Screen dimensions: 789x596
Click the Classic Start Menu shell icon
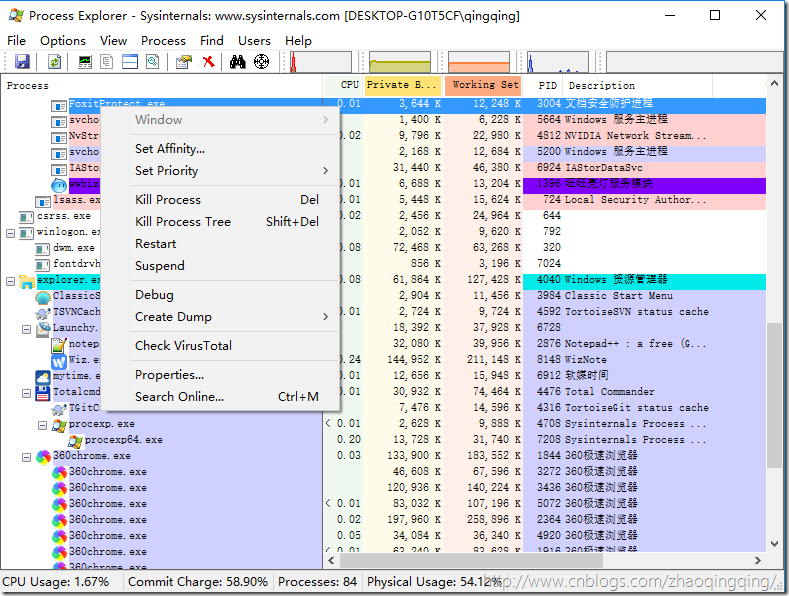(x=43, y=297)
